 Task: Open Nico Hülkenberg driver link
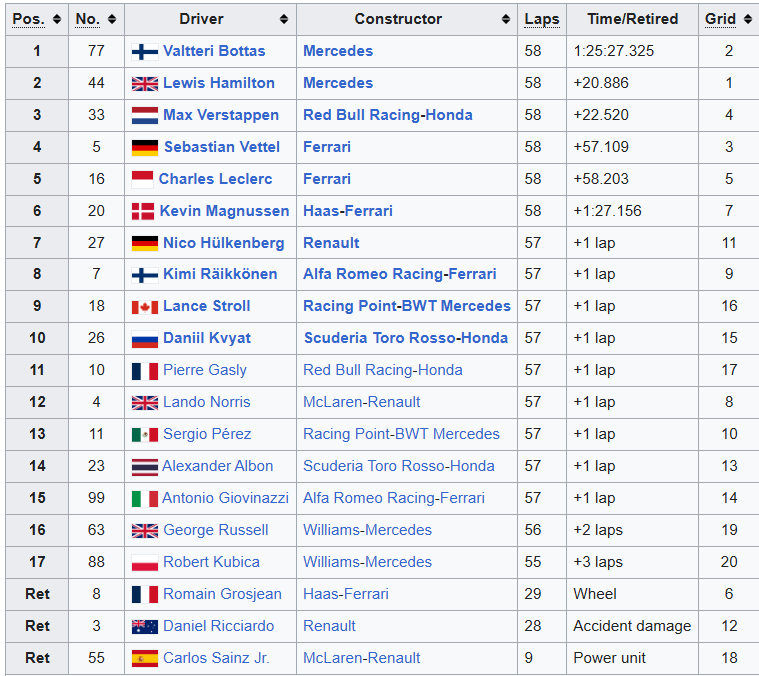tap(224, 243)
